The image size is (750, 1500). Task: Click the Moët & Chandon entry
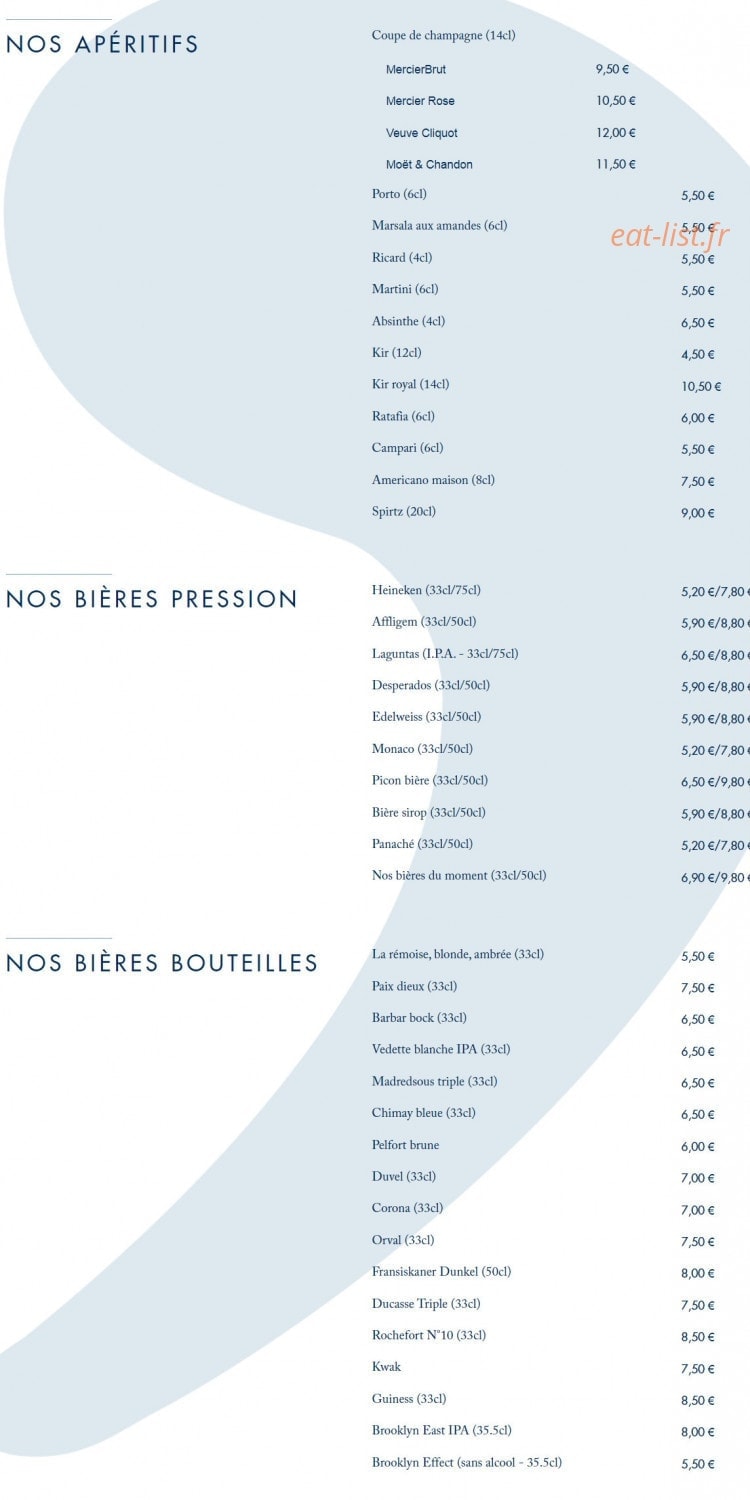429,164
